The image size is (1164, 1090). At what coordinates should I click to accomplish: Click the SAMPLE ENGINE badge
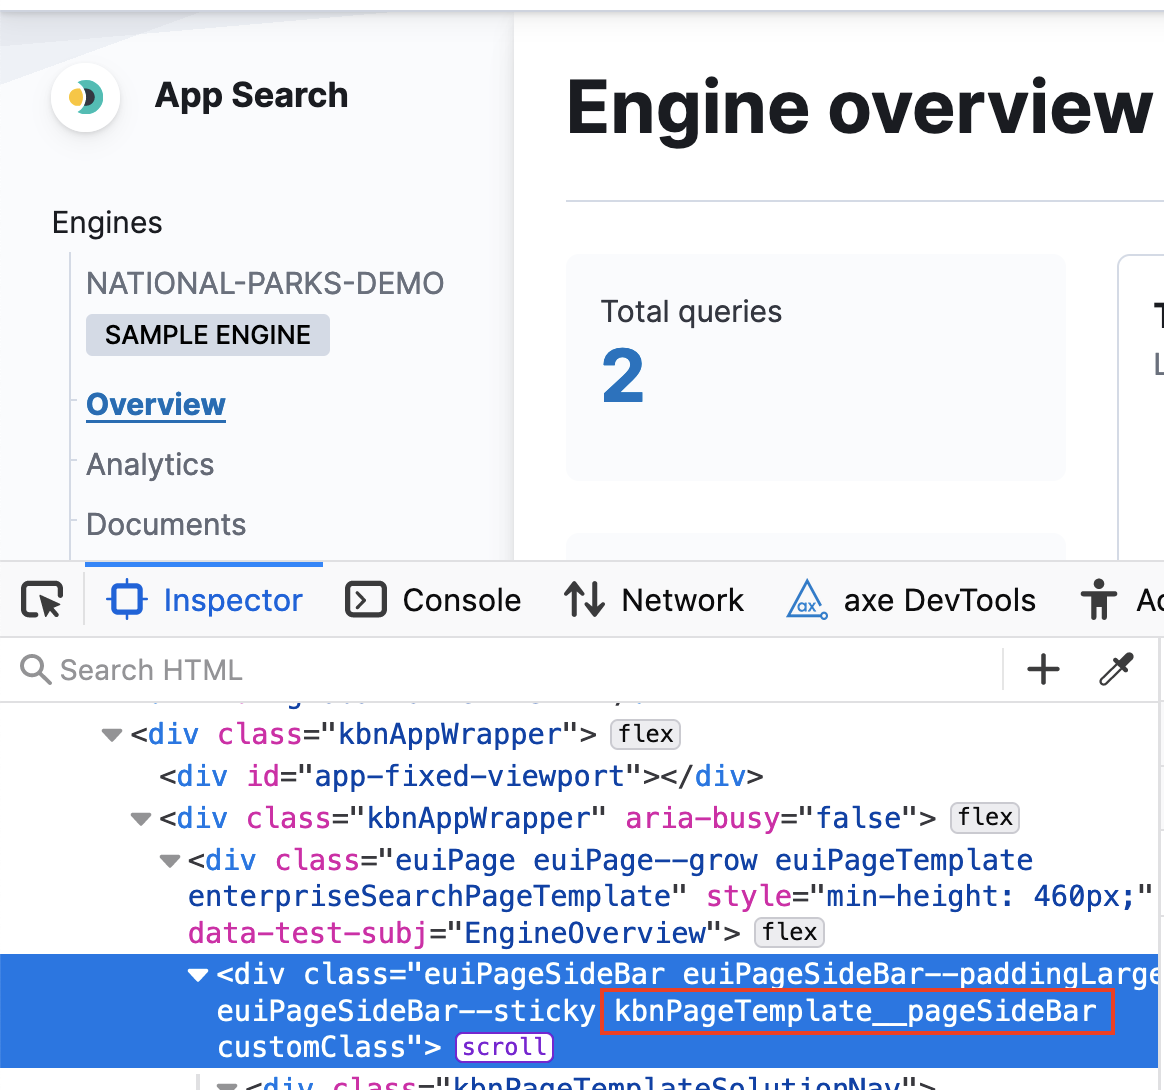(208, 335)
